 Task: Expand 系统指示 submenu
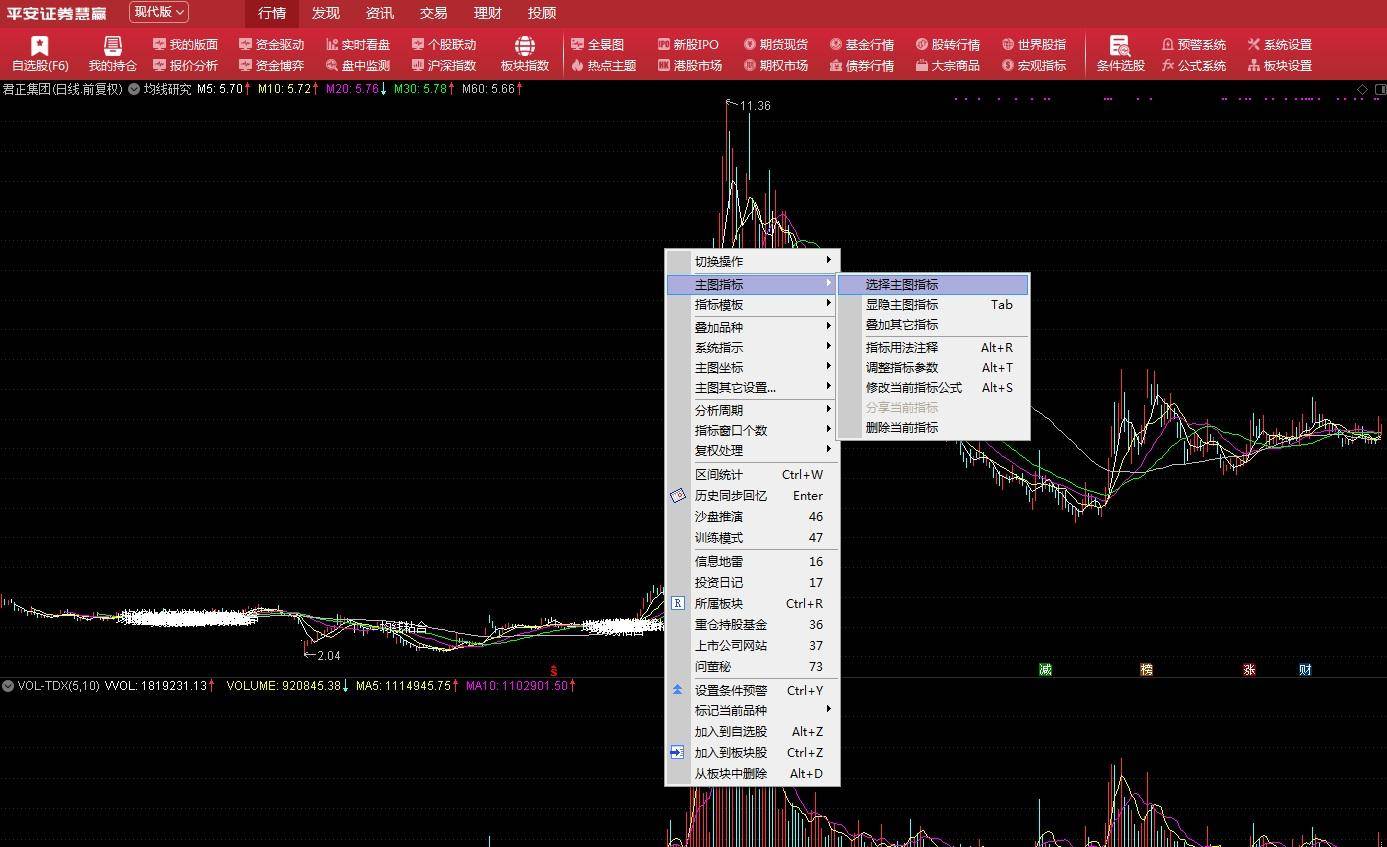pos(752,347)
